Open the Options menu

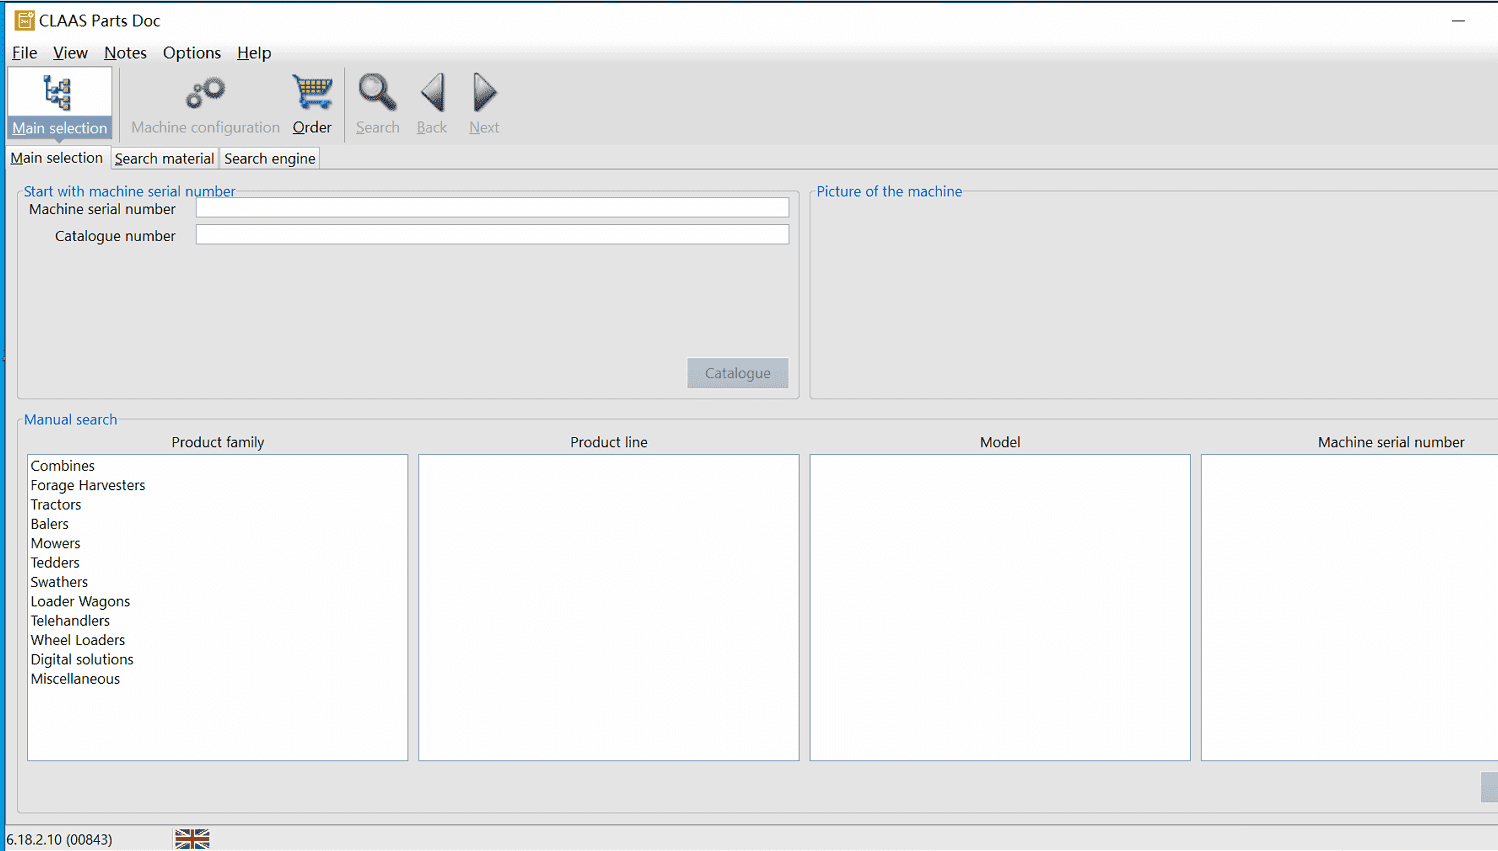point(192,53)
